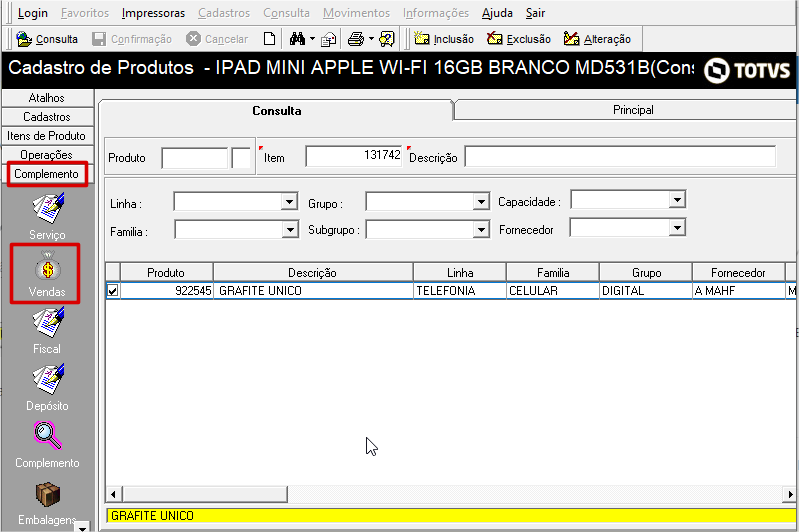Open the Impressoras menu
Image resolution: width=799 pixels, height=532 pixels.
click(x=153, y=13)
